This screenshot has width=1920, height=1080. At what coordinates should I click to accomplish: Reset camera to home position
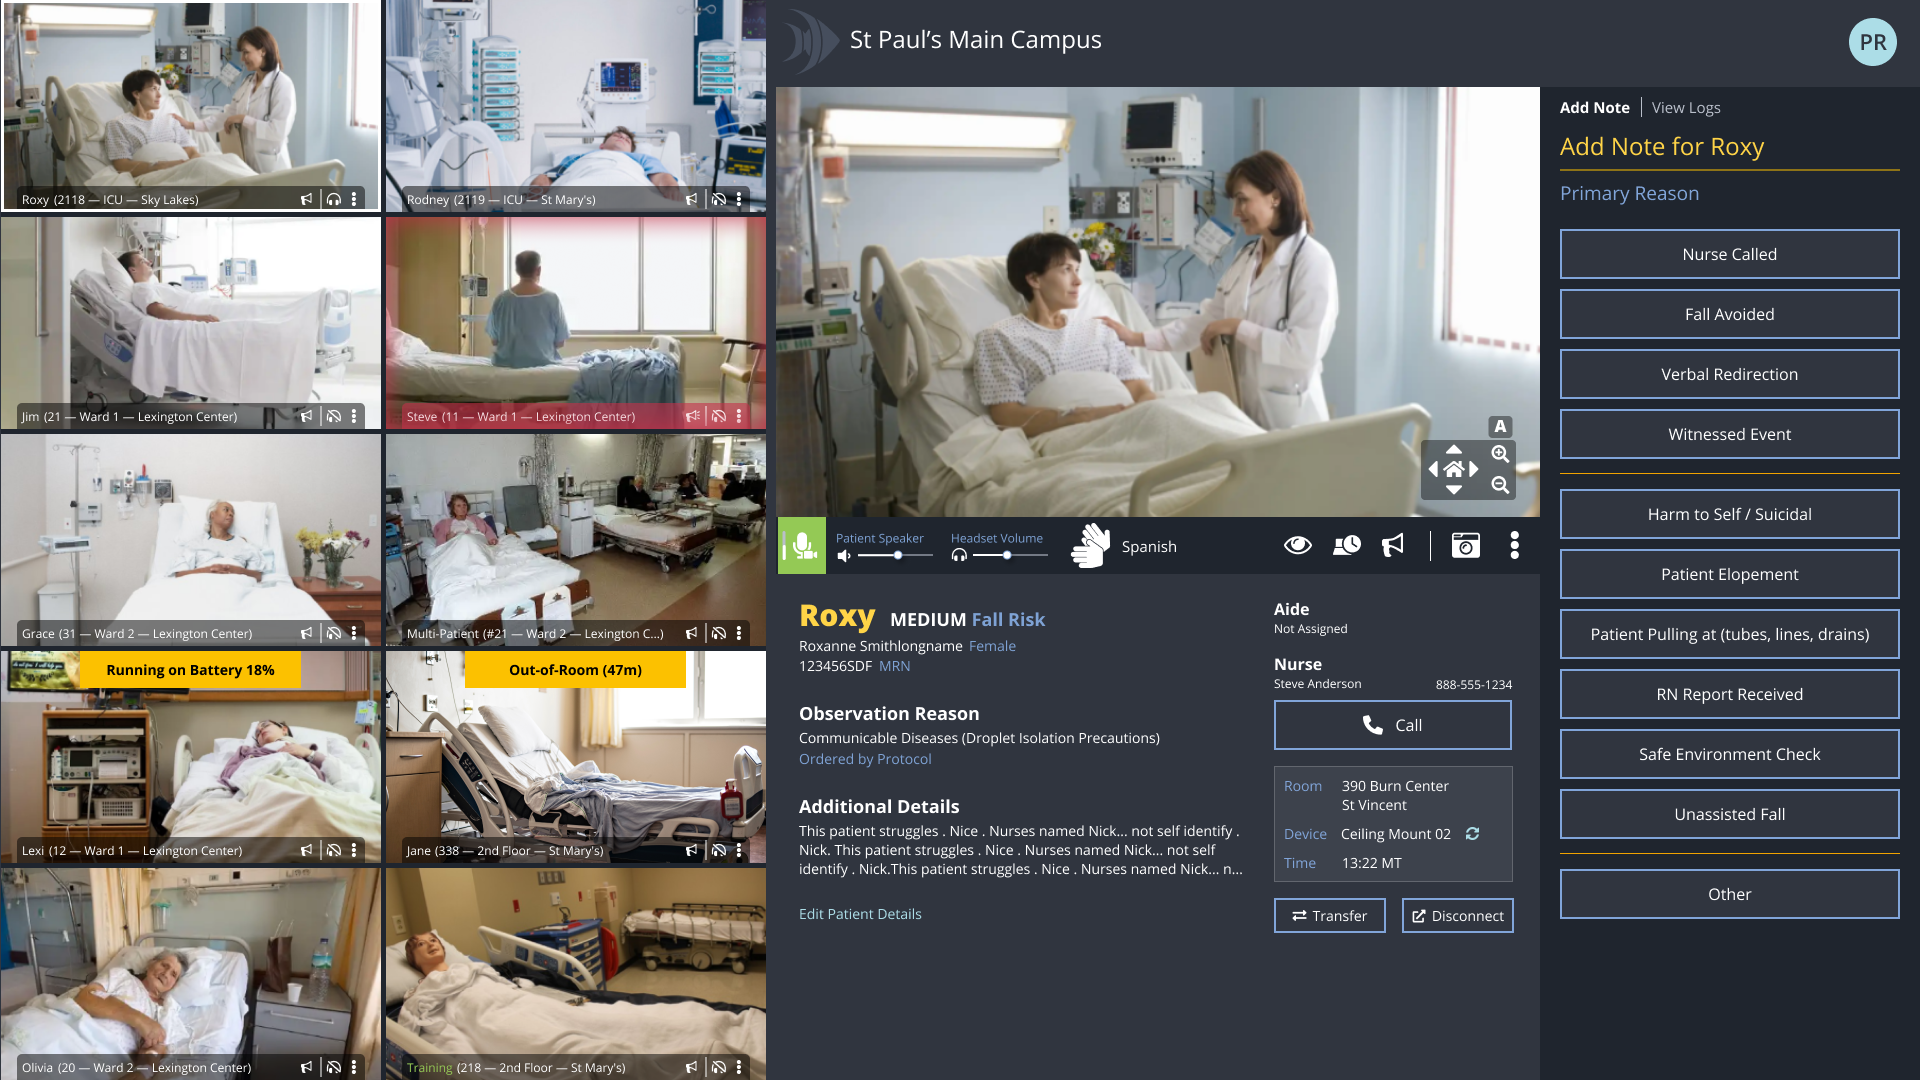[x=1454, y=469]
